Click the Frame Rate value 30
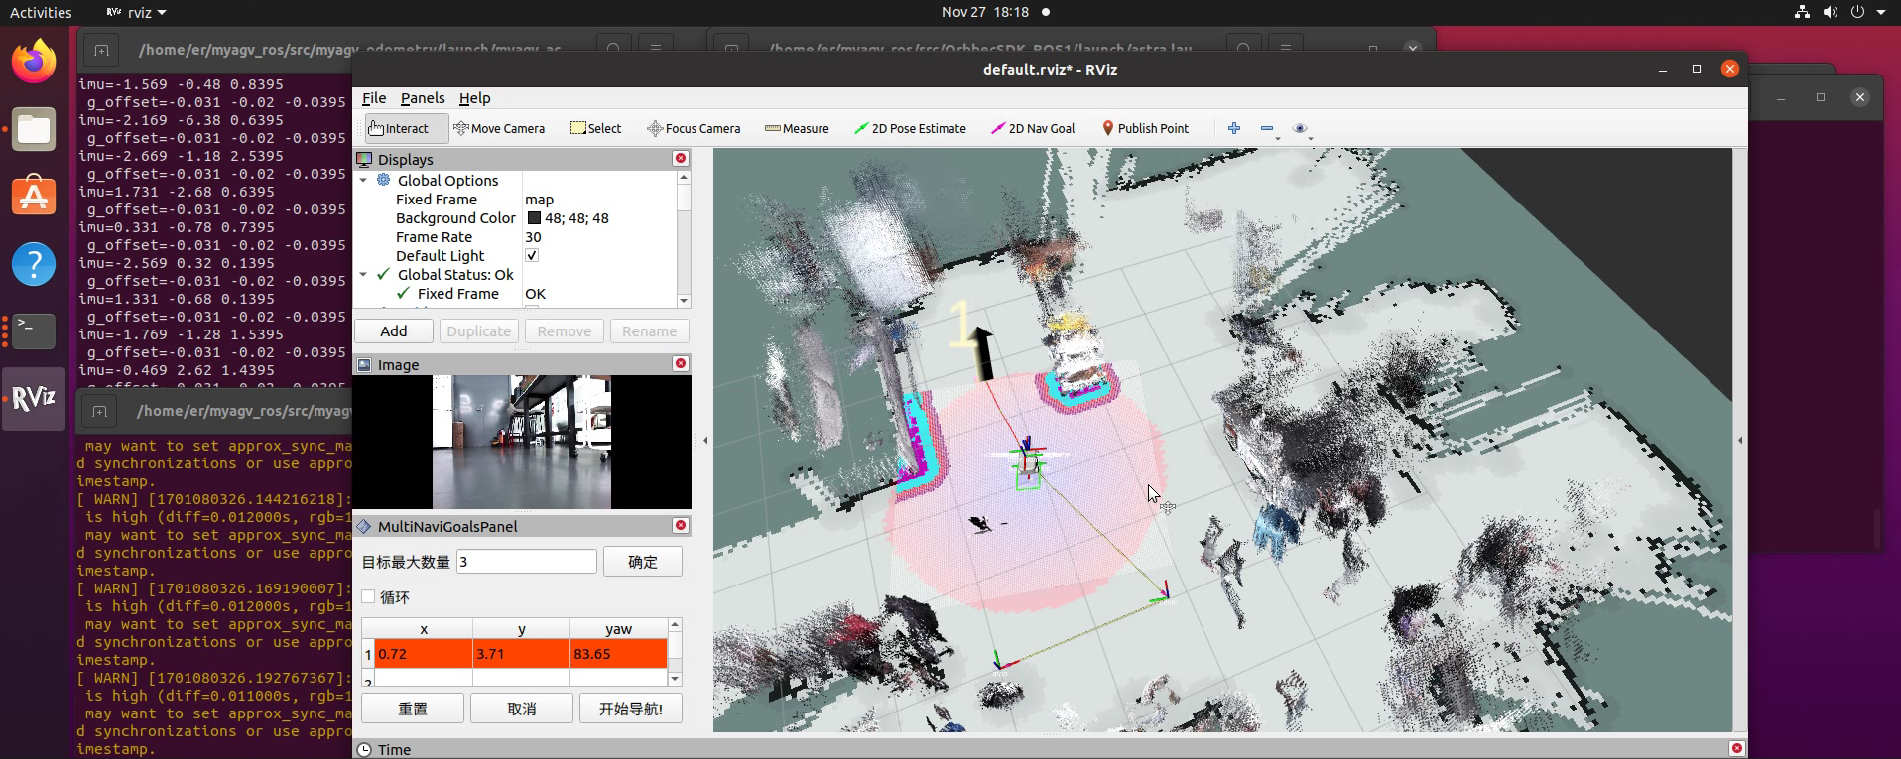1901x759 pixels. pos(533,237)
